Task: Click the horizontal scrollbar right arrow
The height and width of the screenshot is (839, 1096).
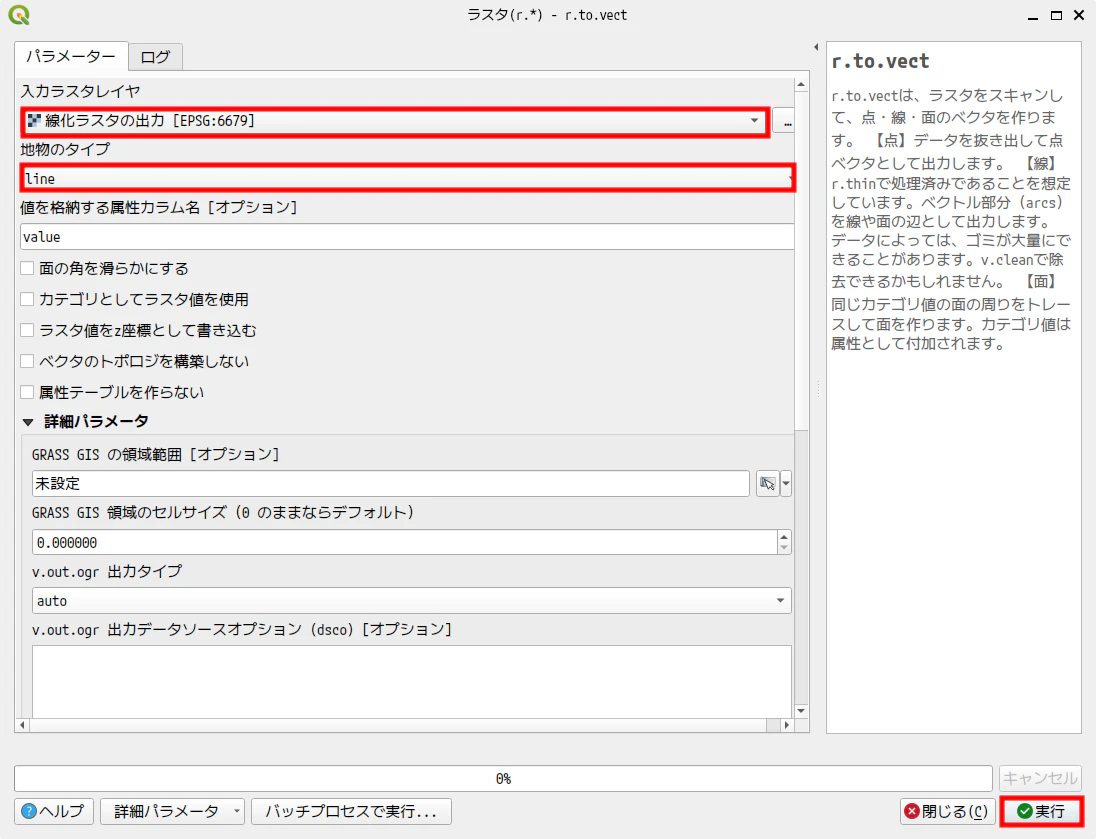Action: 787,725
